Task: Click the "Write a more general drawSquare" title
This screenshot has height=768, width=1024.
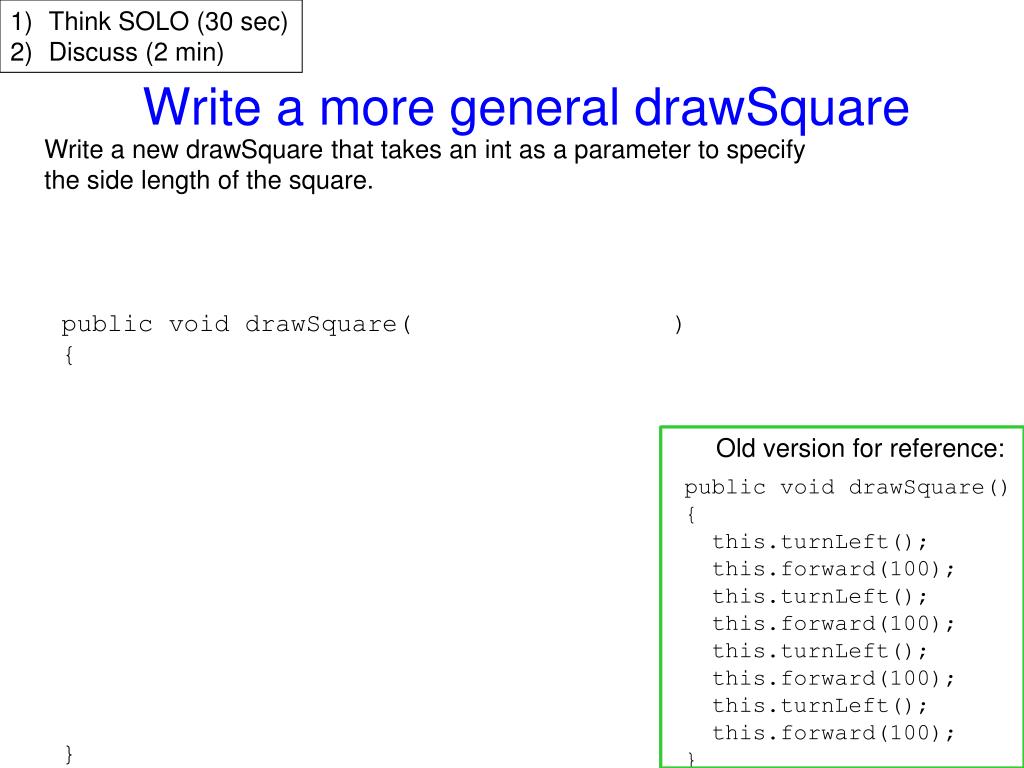Action: click(x=526, y=107)
